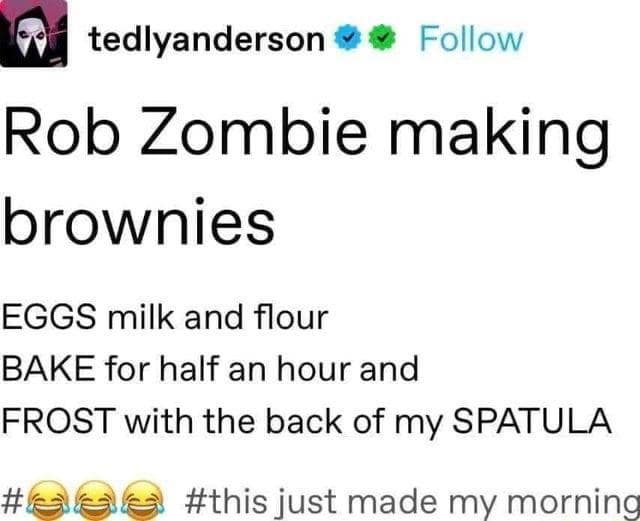This screenshot has width=640, height=521.
Task: Click the capitalized word 'EGGS'
Action: coord(49,317)
